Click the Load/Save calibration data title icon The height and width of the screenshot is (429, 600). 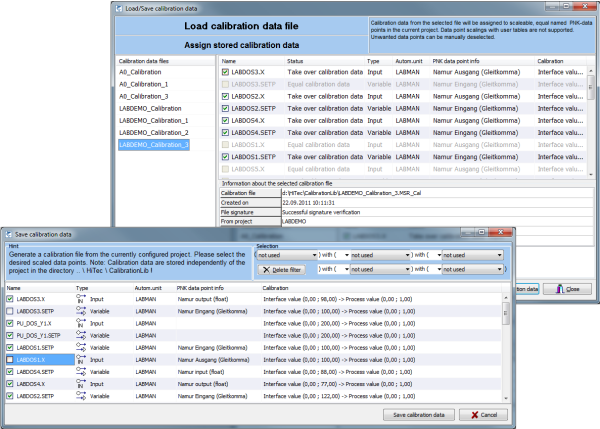(x=118, y=8)
